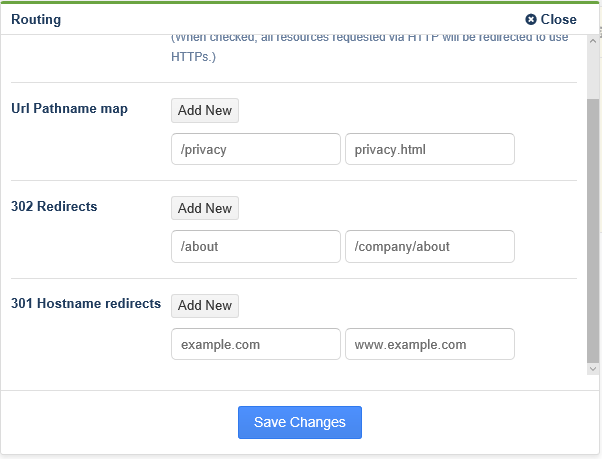
Task: Click into the /about redirect source field
Action: (256, 246)
